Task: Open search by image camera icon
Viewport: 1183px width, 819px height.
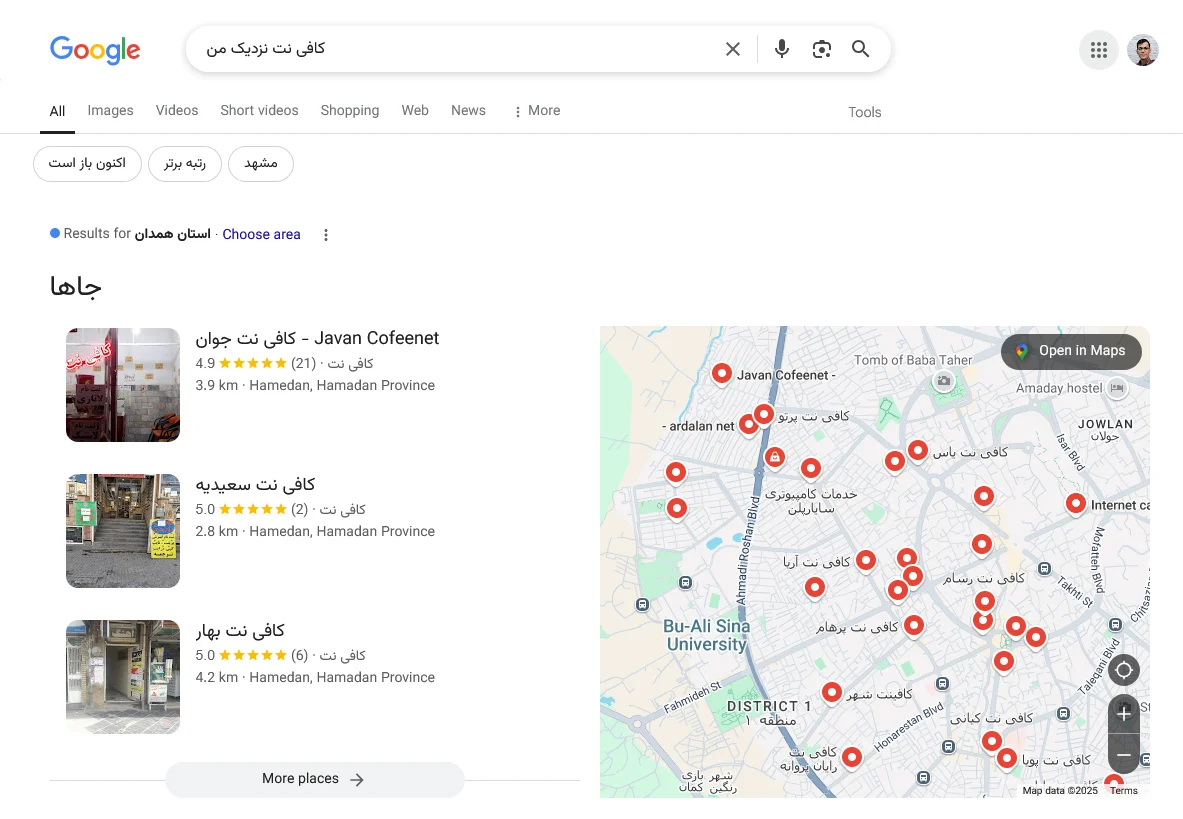Action: click(x=822, y=49)
